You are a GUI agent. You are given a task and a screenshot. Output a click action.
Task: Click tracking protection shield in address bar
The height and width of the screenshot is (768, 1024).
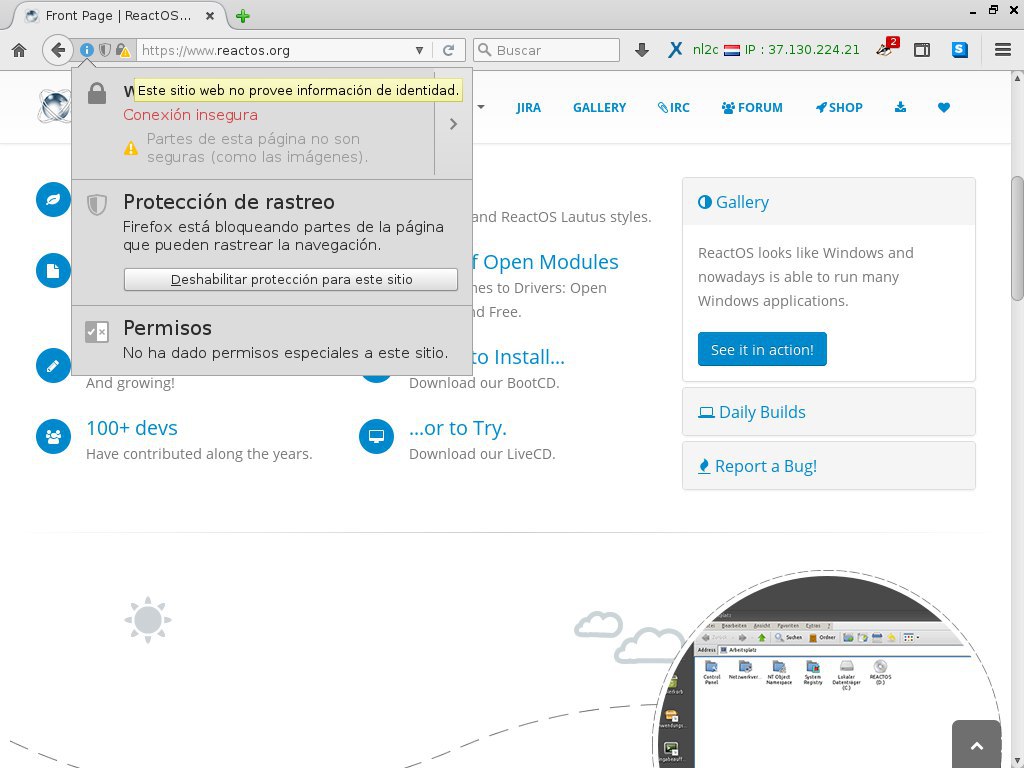point(104,50)
